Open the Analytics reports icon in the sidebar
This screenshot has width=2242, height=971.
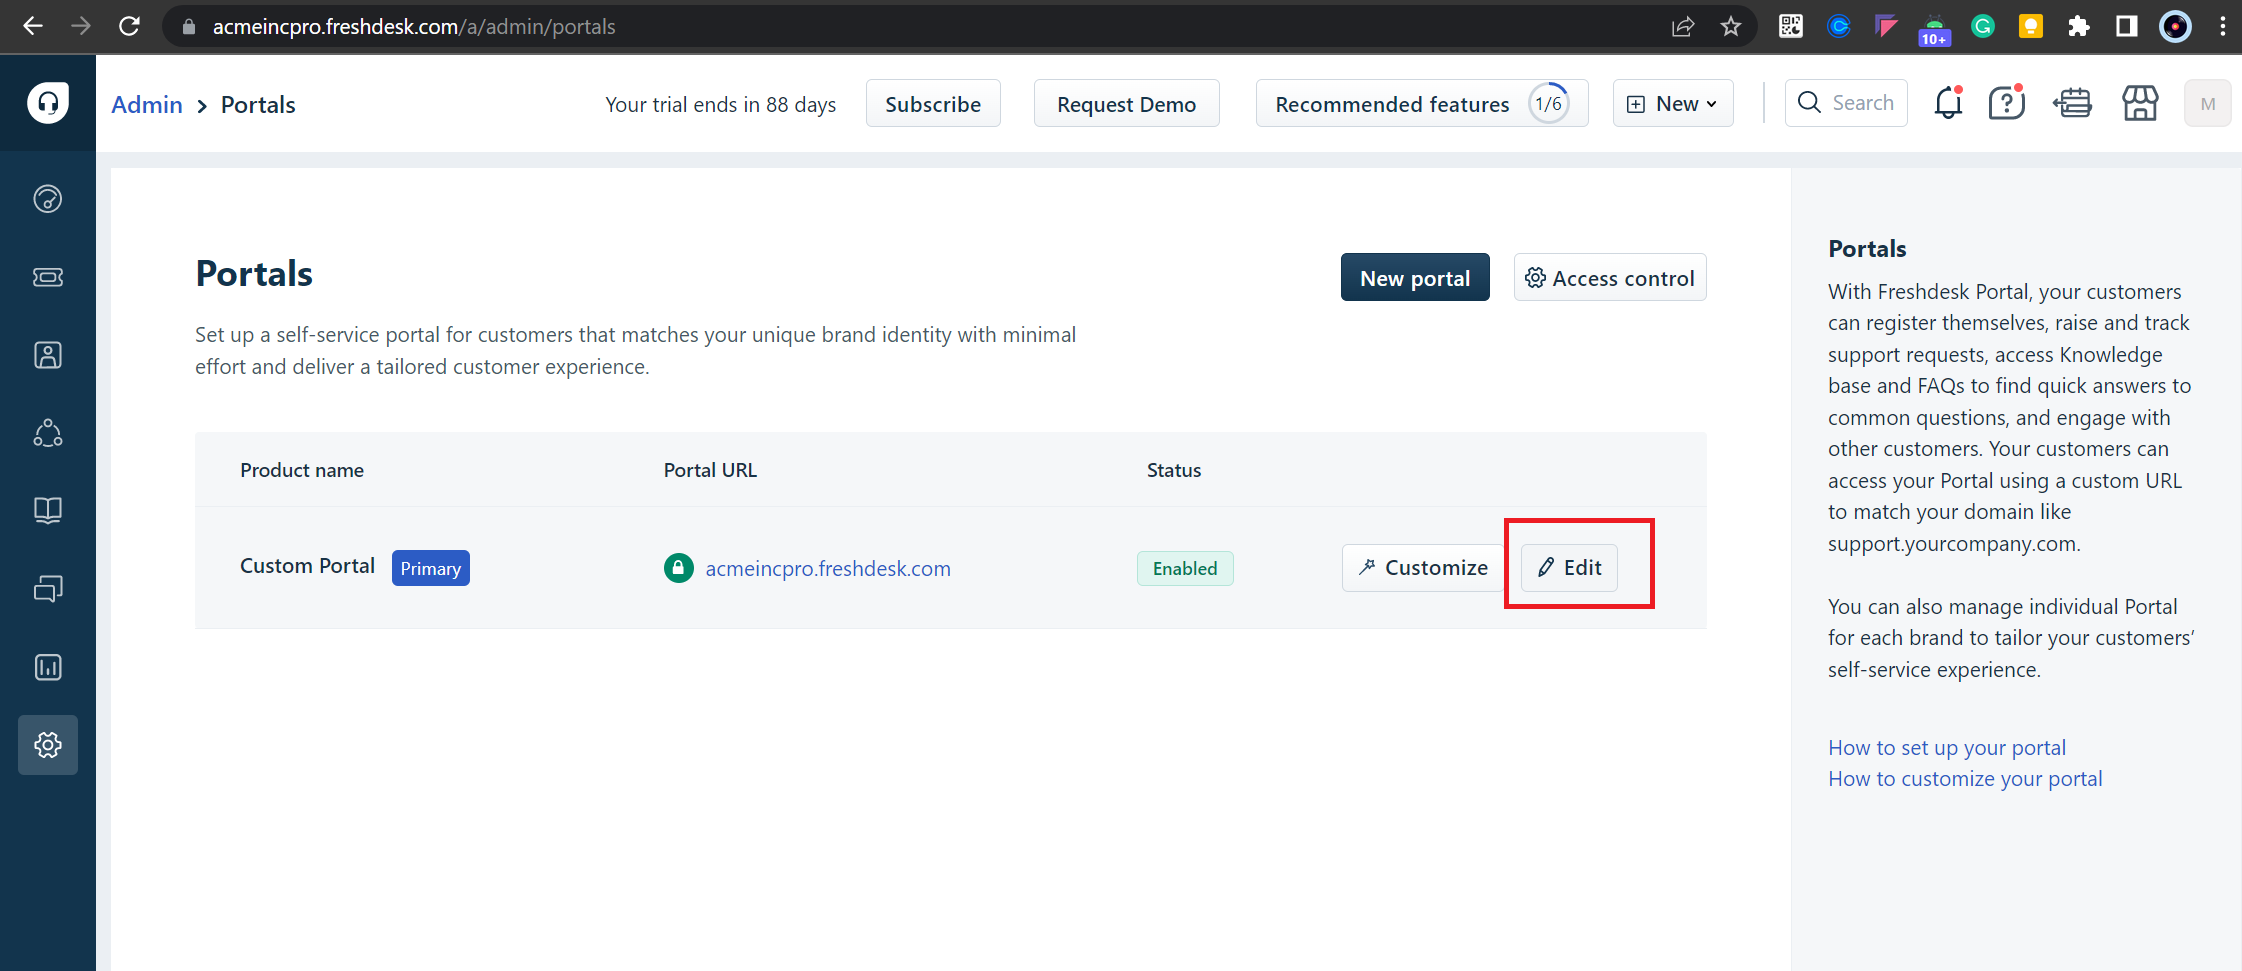coord(48,667)
